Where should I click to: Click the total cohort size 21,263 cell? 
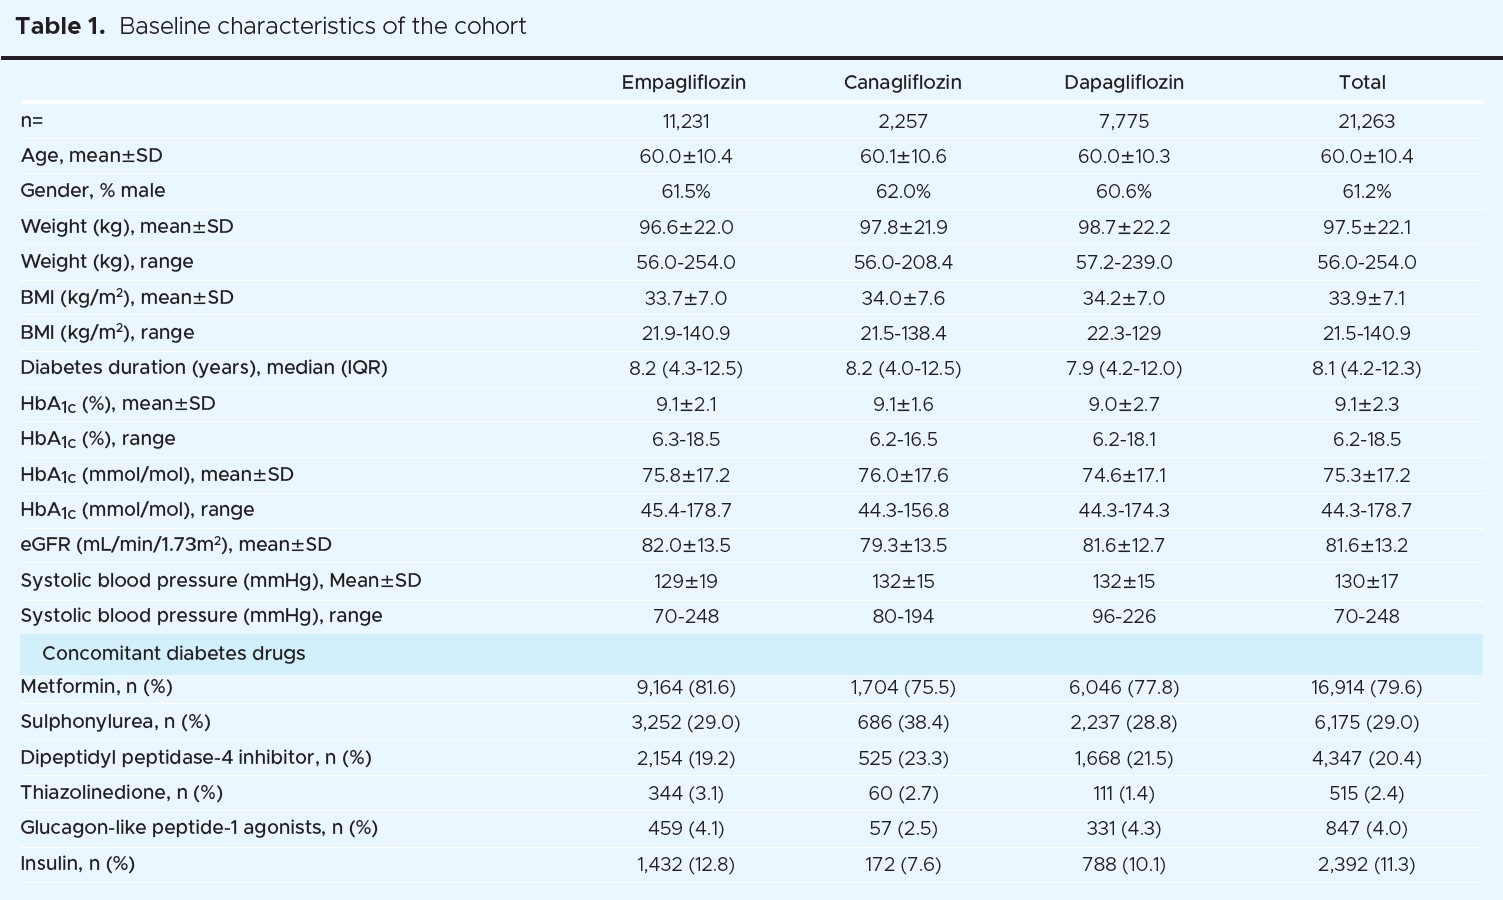(x=1366, y=122)
